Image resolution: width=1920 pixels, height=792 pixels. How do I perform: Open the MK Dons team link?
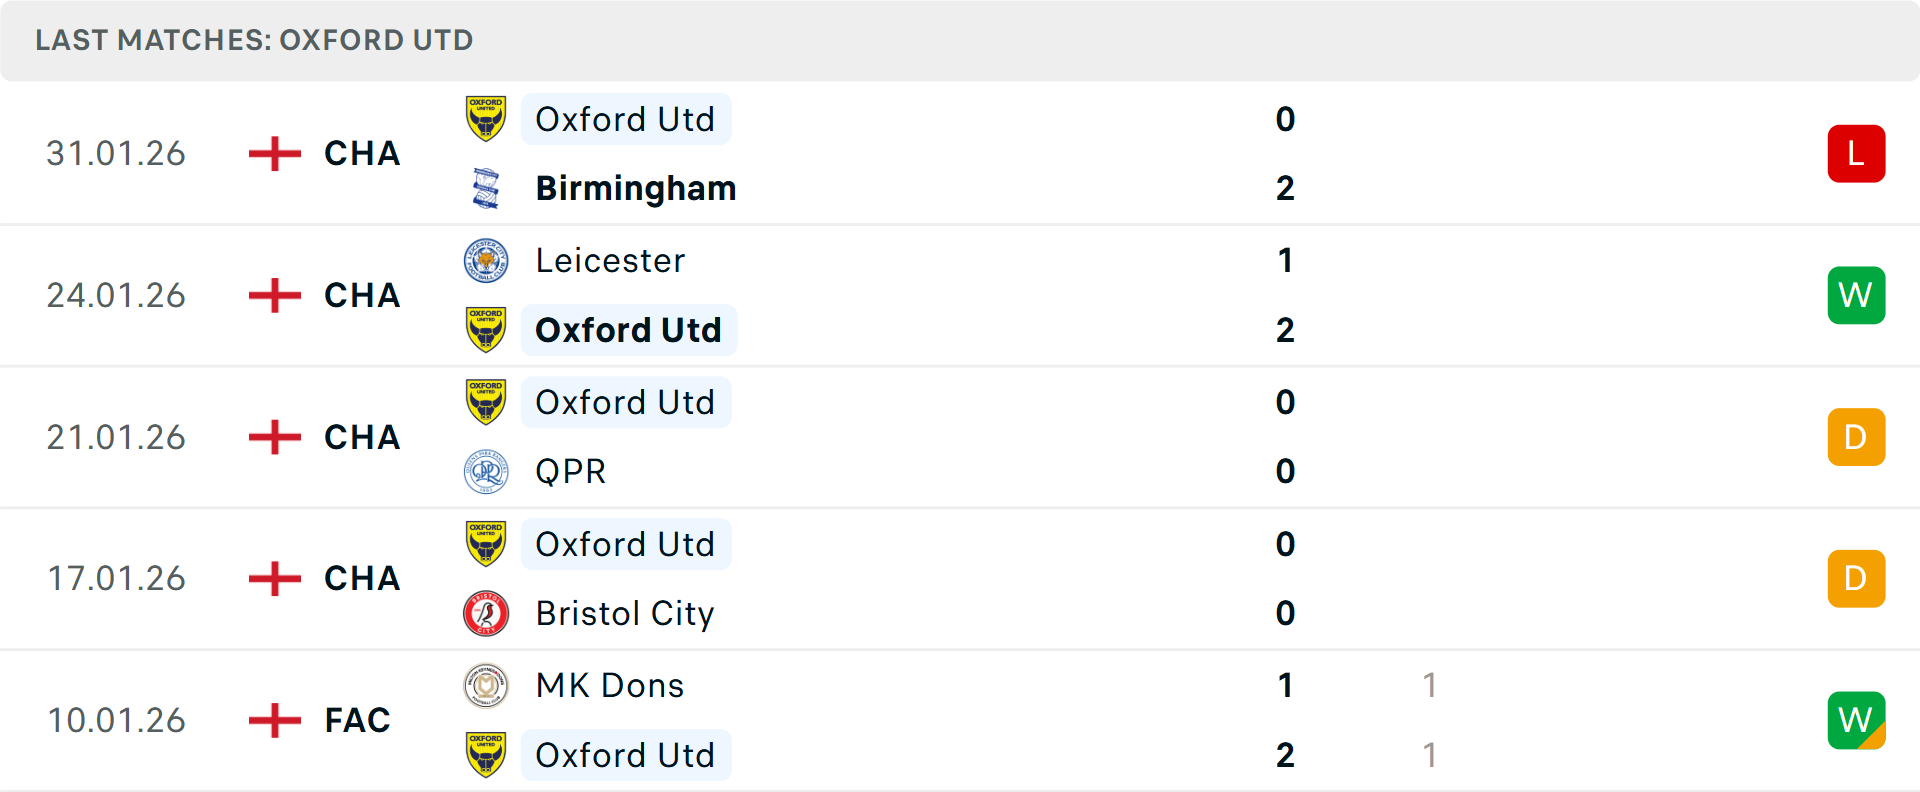pyautogui.click(x=610, y=686)
